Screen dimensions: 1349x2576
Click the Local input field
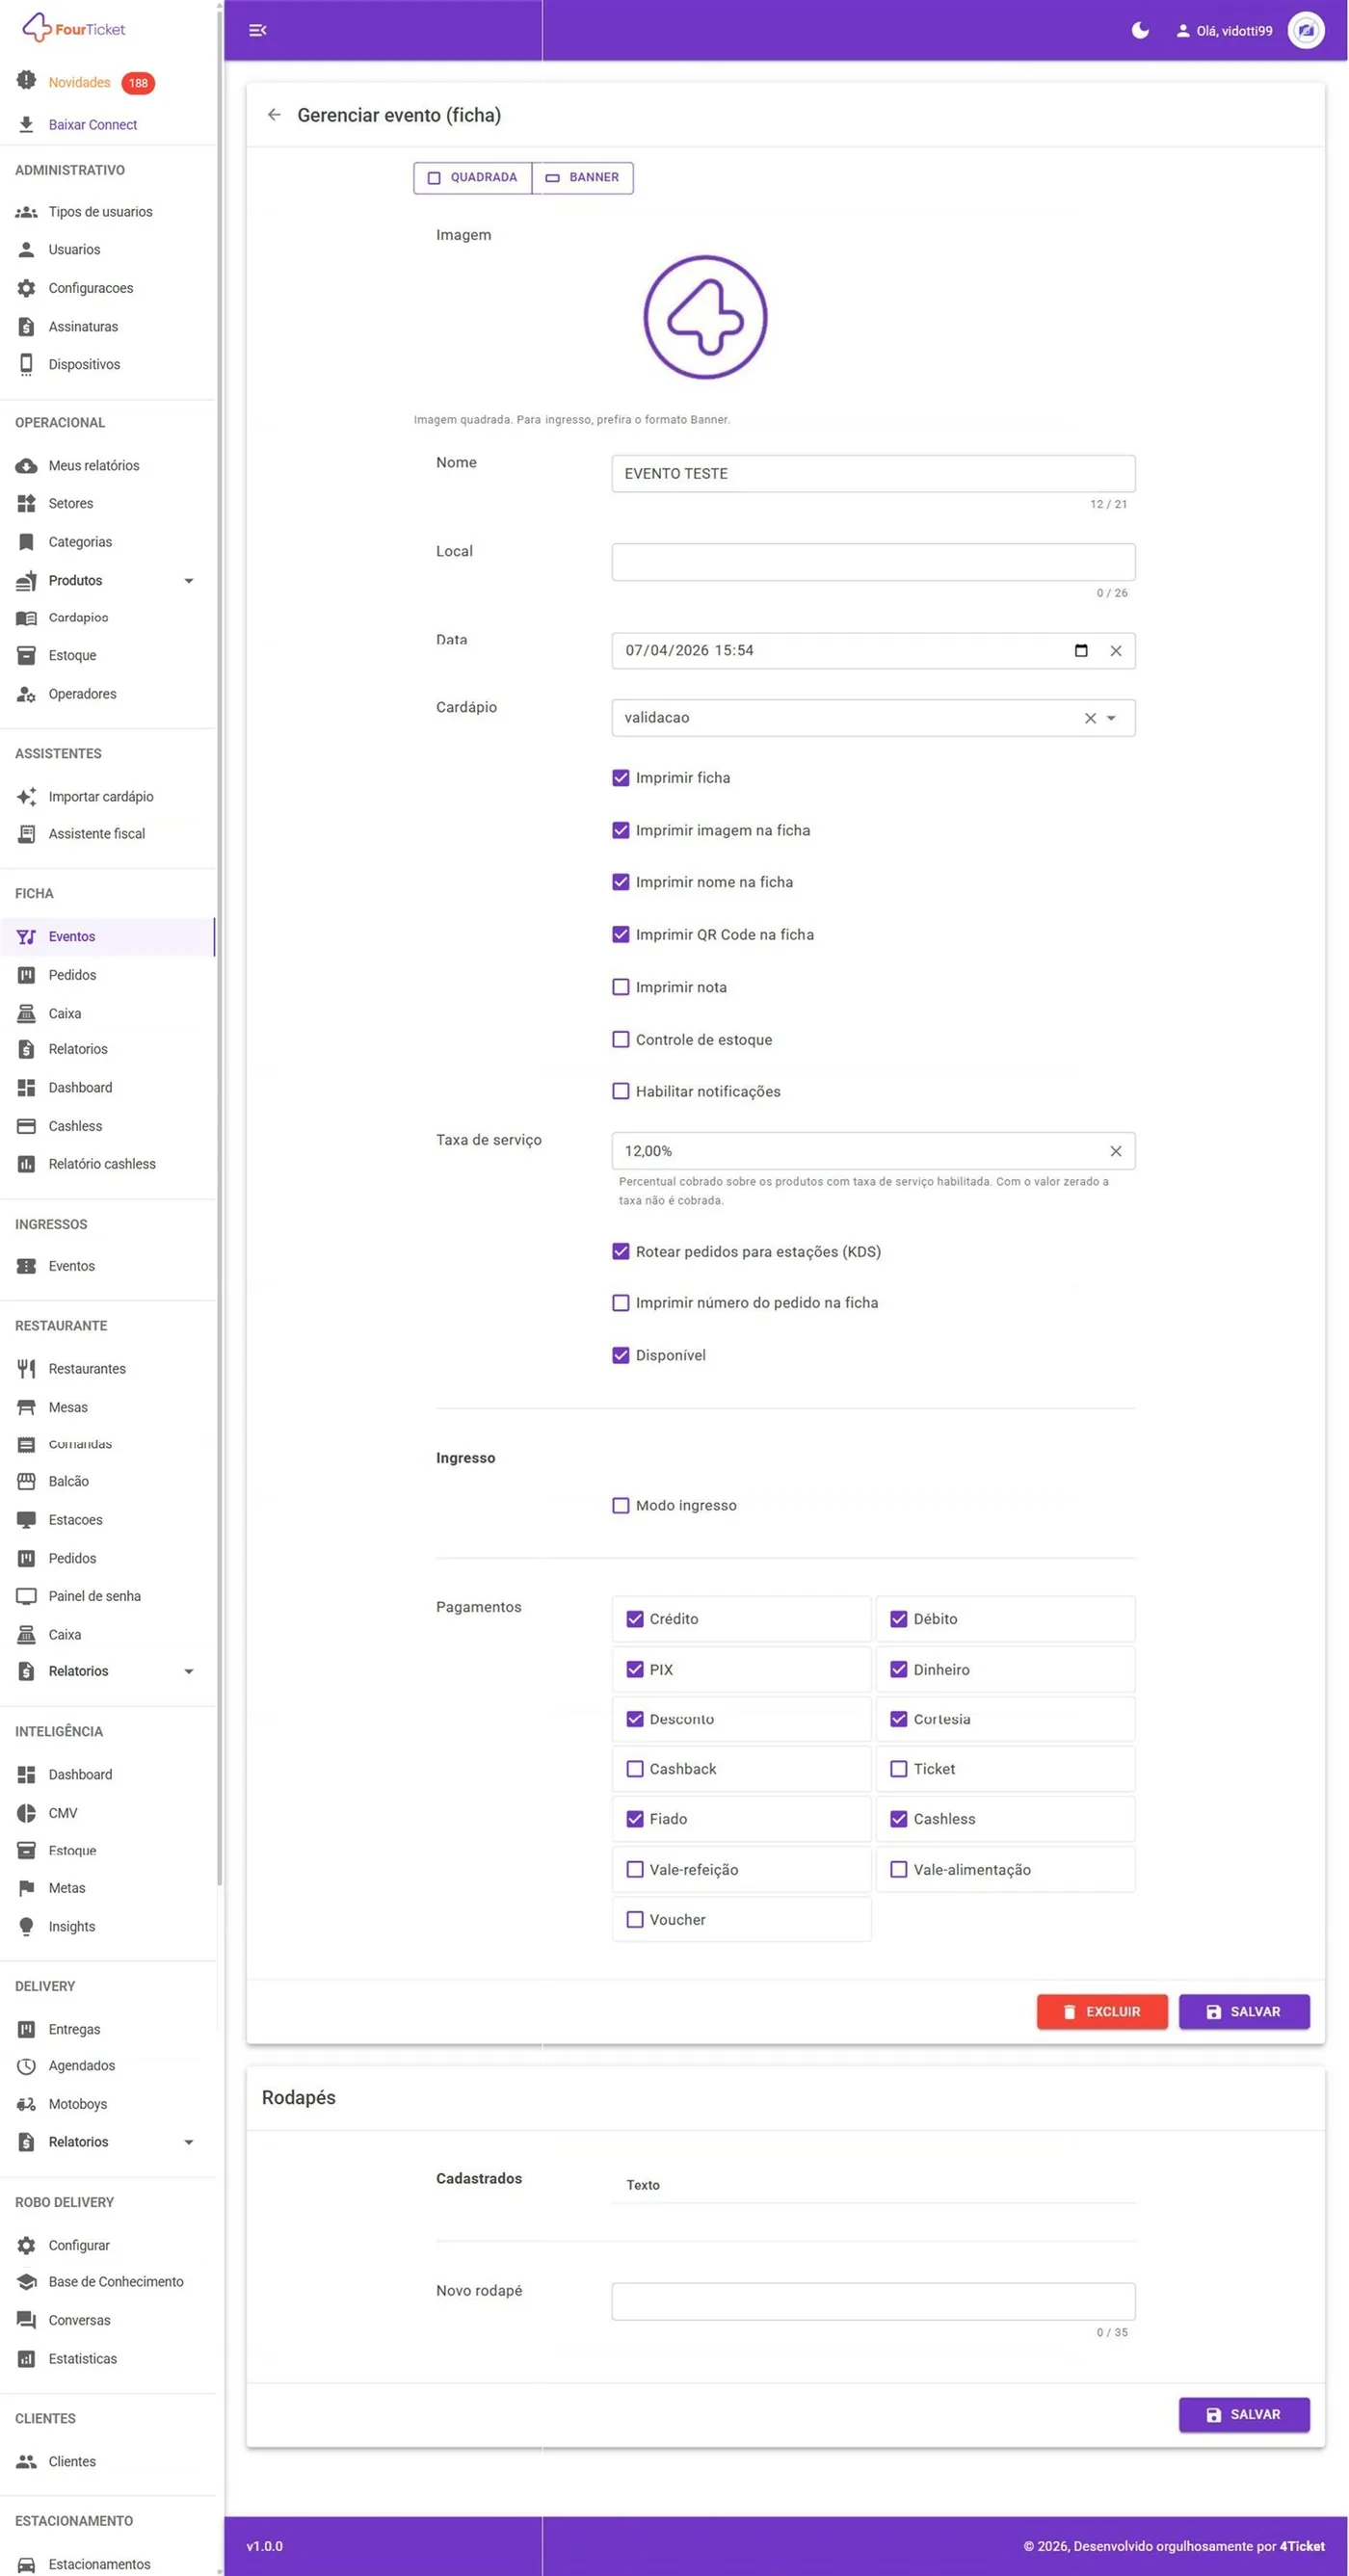(x=872, y=562)
